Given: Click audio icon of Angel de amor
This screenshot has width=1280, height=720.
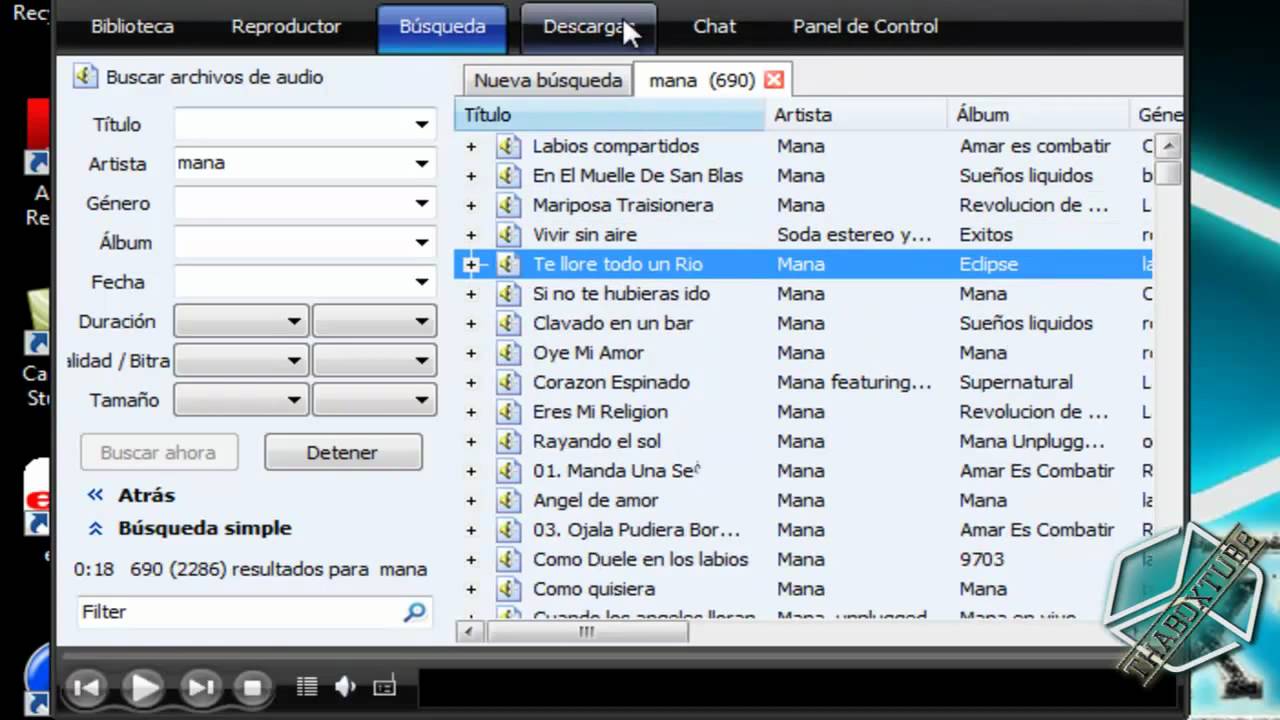Looking at the screenshot, I should 509,500.
